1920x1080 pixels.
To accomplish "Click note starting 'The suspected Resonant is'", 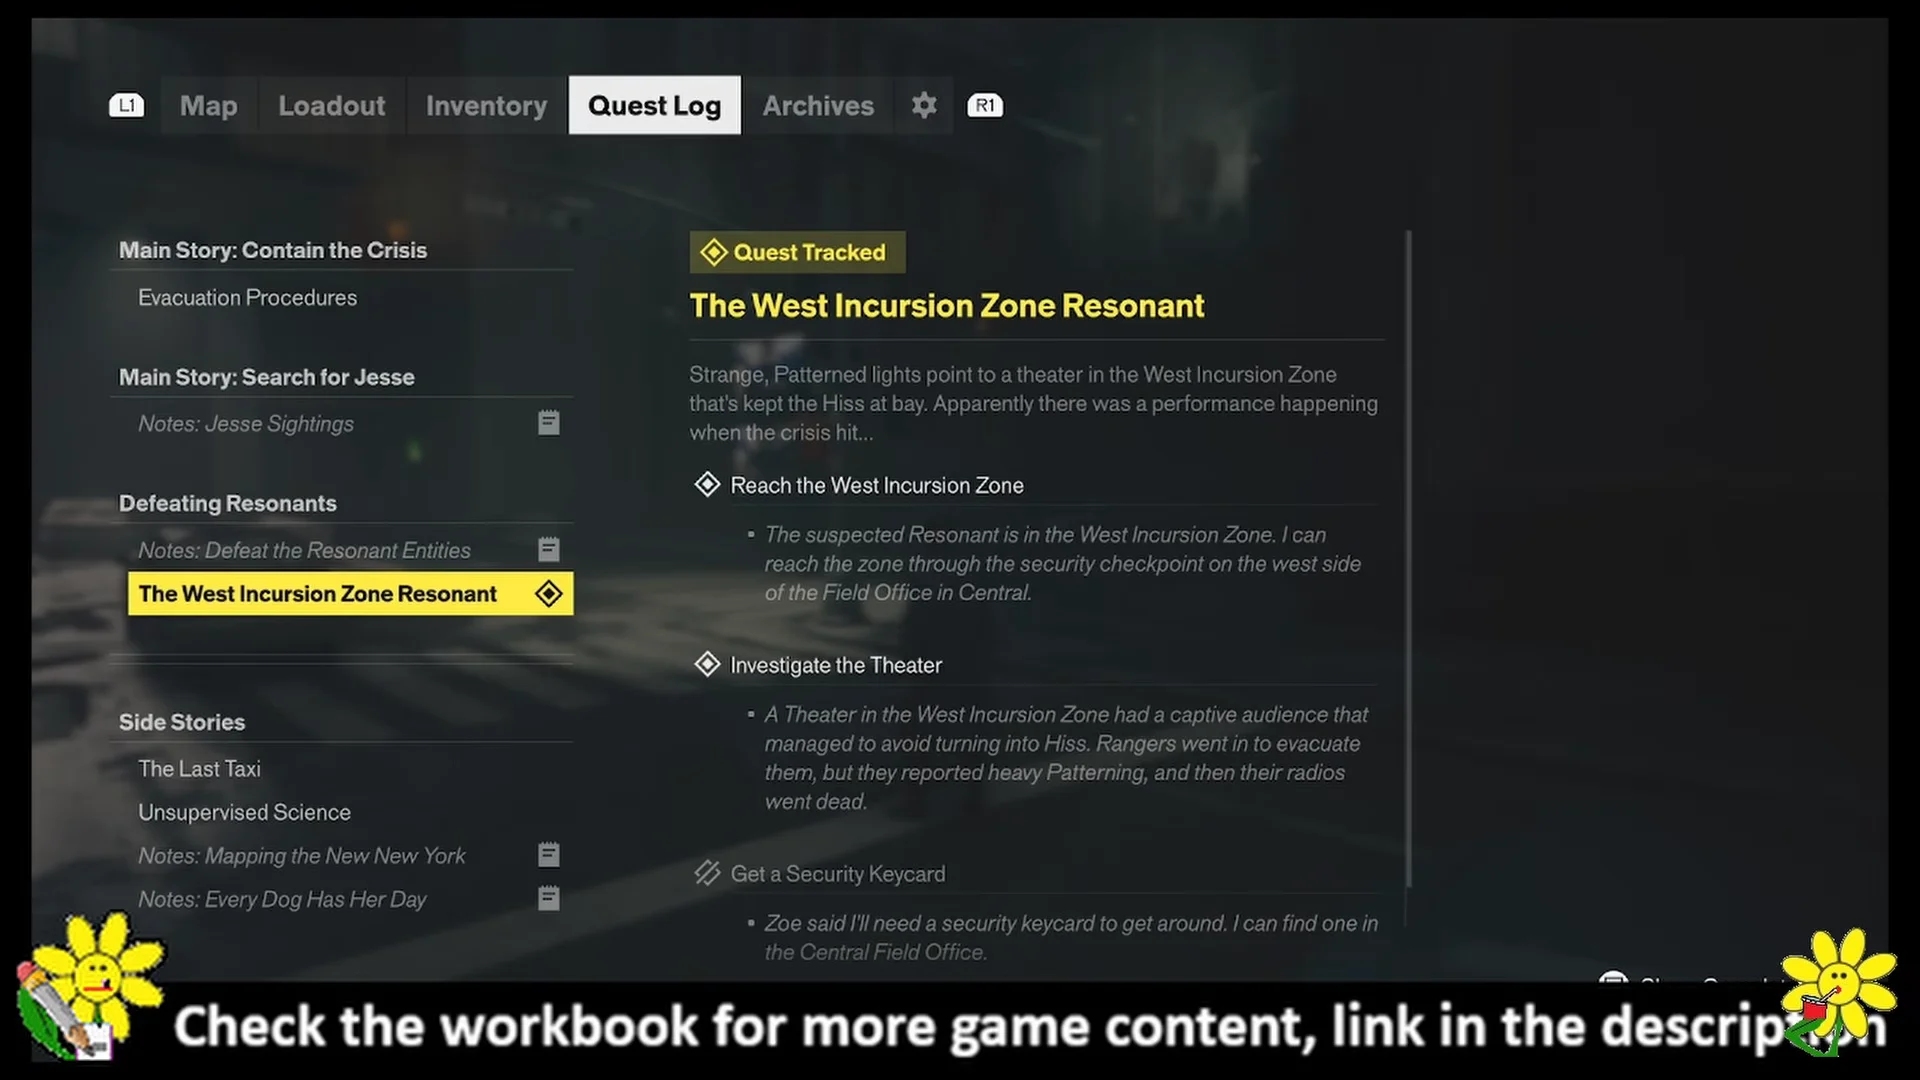I will click(1063, 563).
